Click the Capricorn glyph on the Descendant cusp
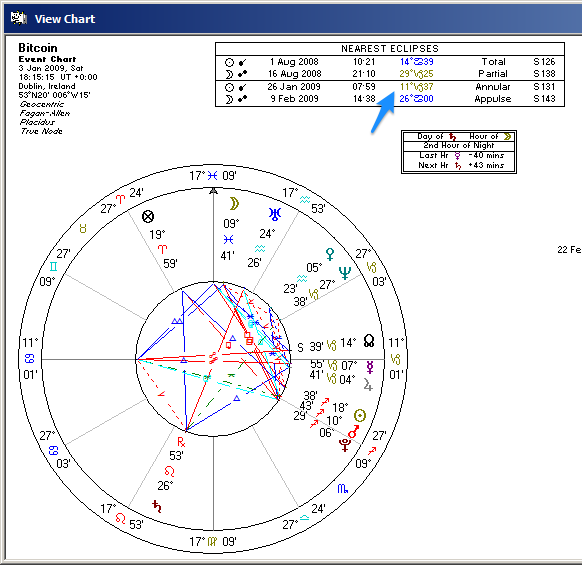This screenshot has width=582, height=565. click(x=396, y=359)
